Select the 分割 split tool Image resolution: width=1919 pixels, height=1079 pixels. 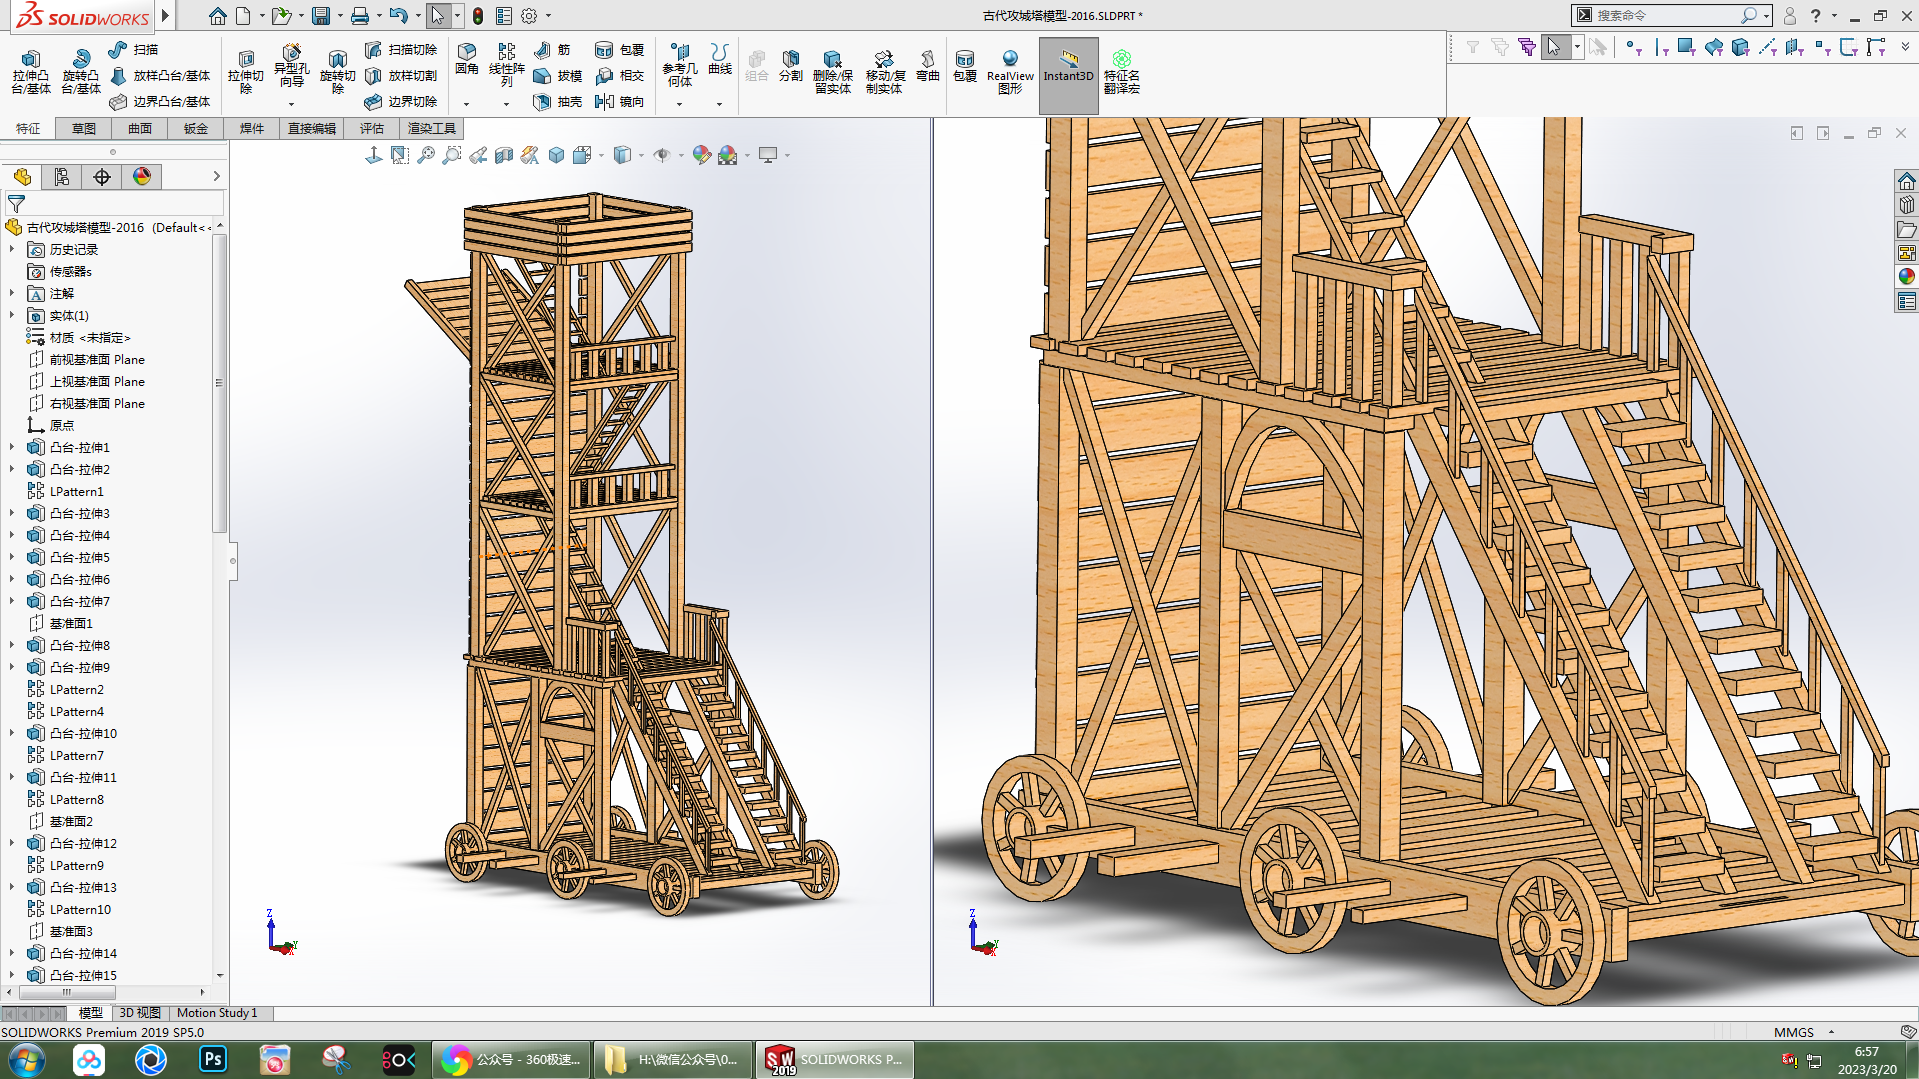790,66
